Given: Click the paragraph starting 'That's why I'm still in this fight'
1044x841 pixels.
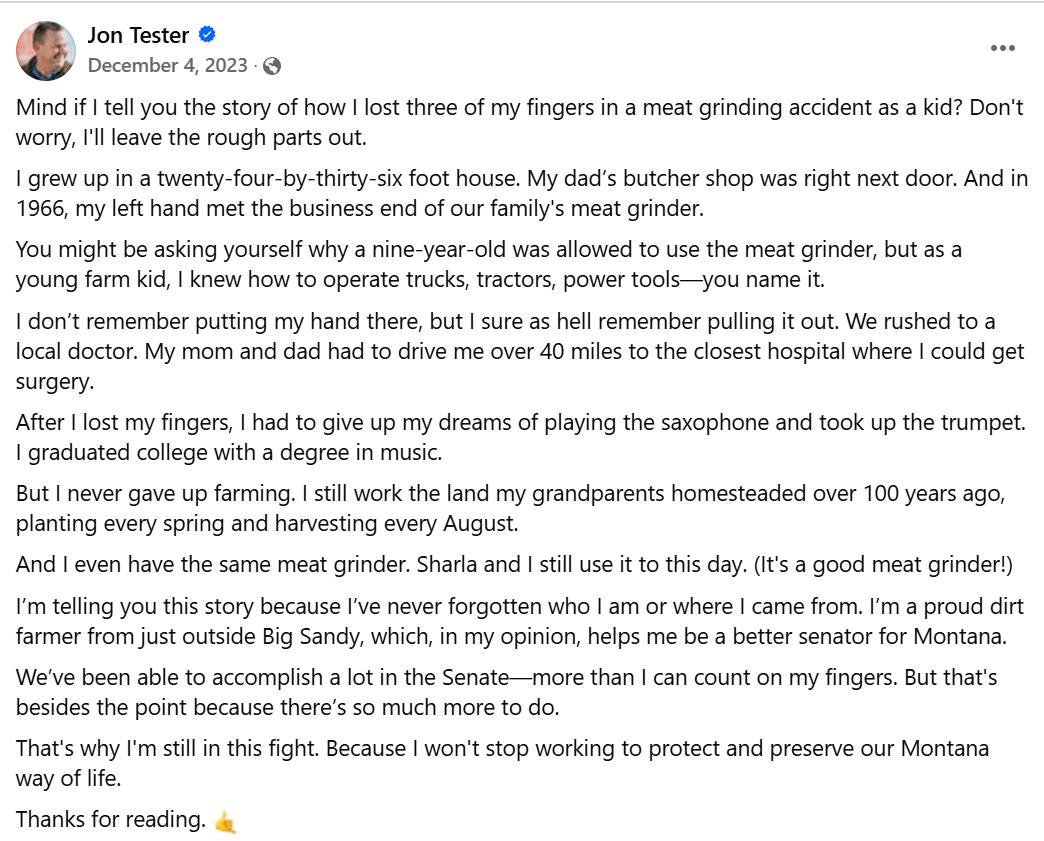Looking at the screenshot, I should tap(502, 763).
